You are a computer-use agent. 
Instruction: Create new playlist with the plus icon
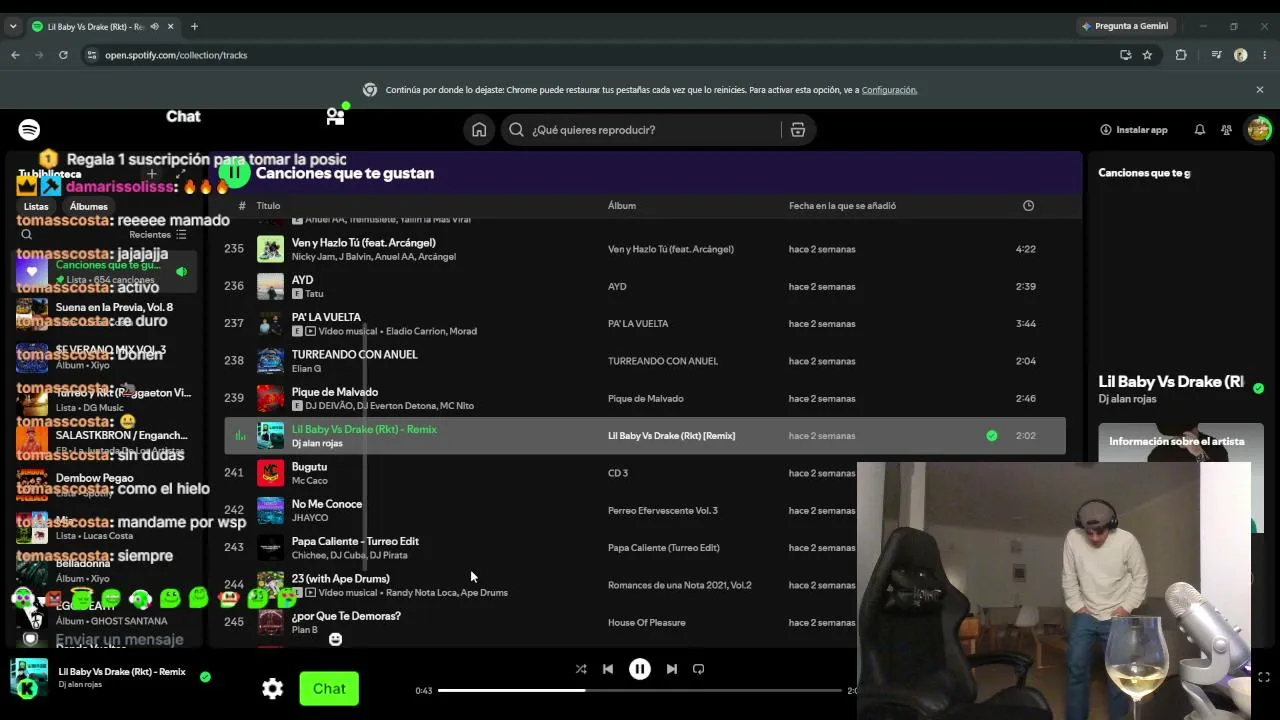[152, 174]
